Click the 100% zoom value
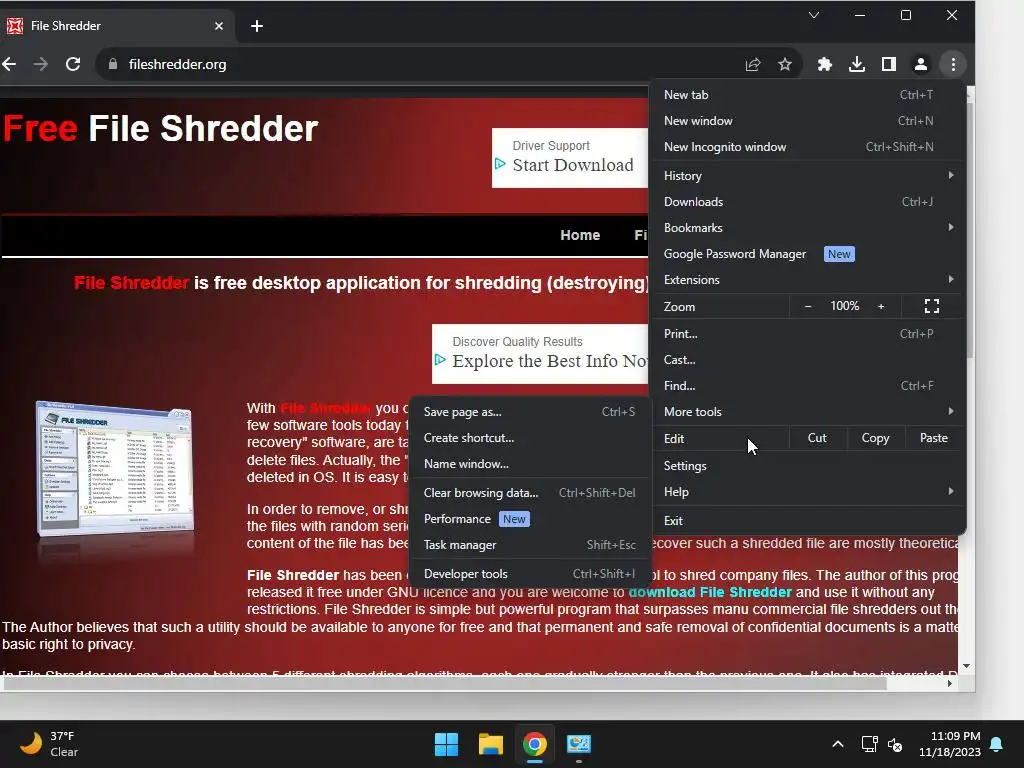Screen dimensions: 1024x768 (844, 306)
